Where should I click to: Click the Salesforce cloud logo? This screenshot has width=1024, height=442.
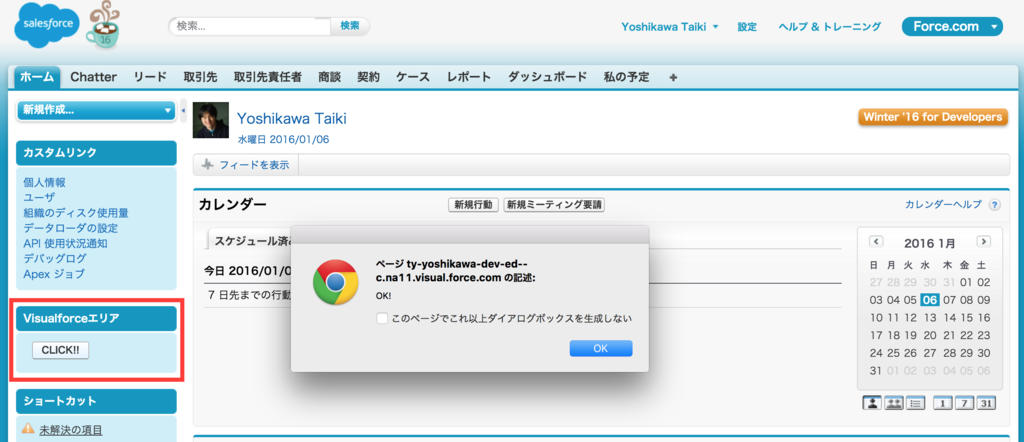coord(46,24)
